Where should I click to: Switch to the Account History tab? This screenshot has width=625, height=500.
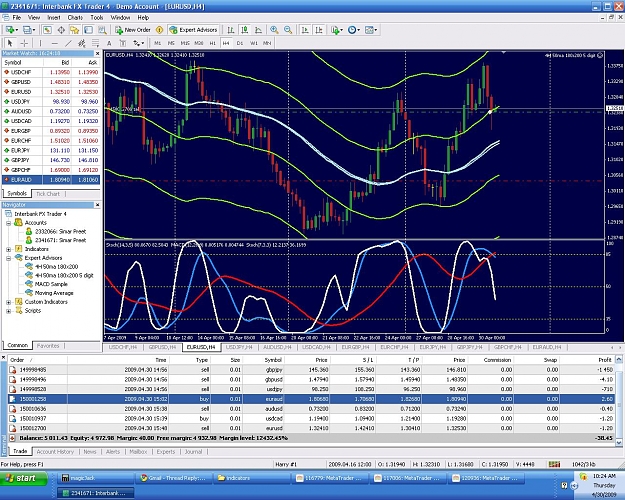click(x=55, y=452)
